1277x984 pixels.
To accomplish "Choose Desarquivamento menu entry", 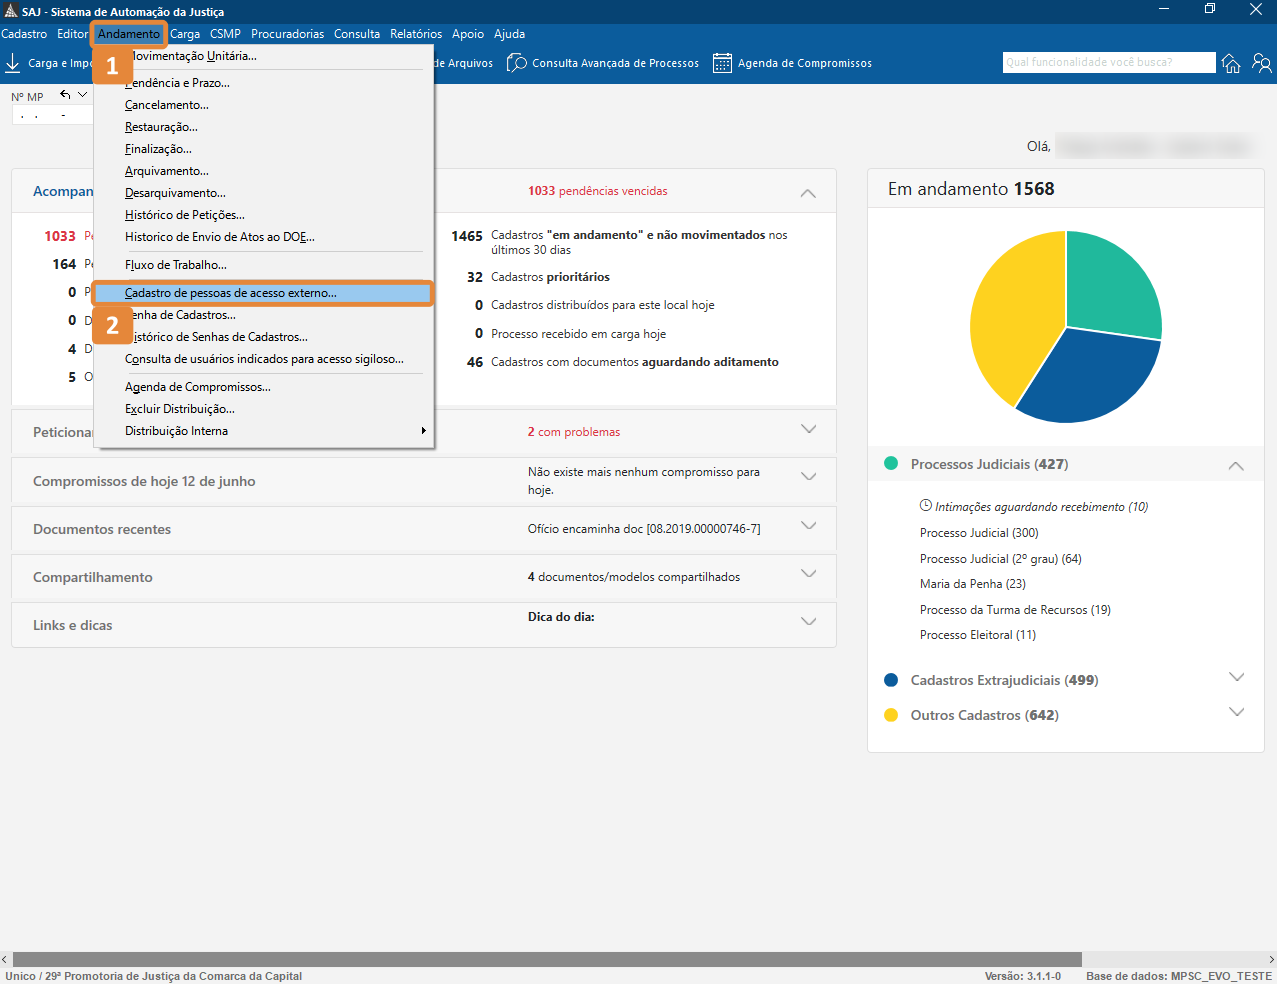I will (x=263, y=193).
